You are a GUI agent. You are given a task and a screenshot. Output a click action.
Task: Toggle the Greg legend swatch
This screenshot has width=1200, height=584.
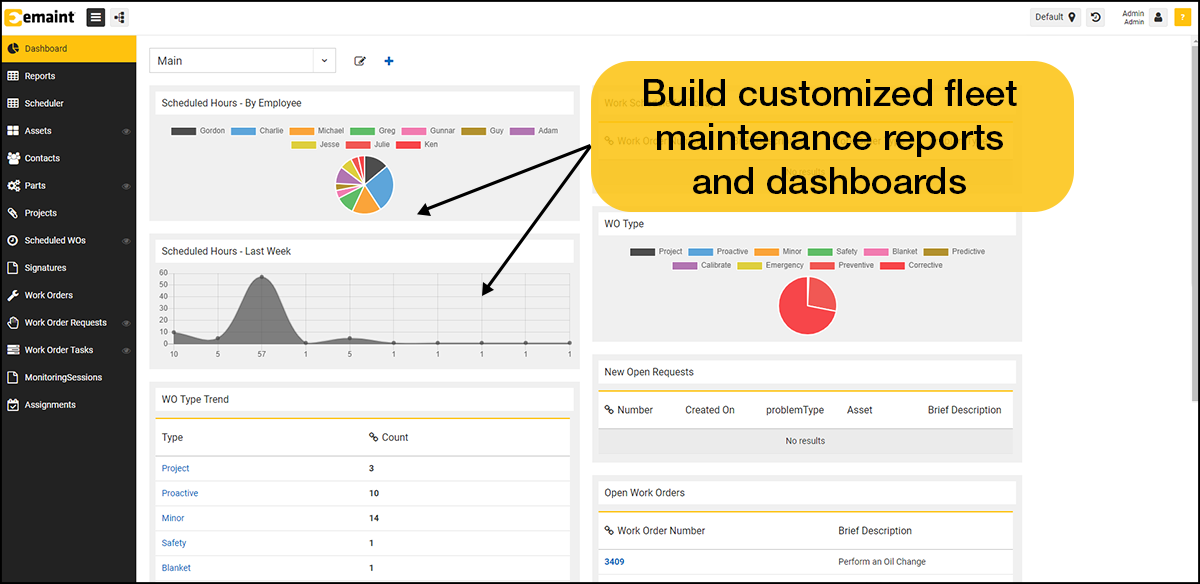coord(362,131)
